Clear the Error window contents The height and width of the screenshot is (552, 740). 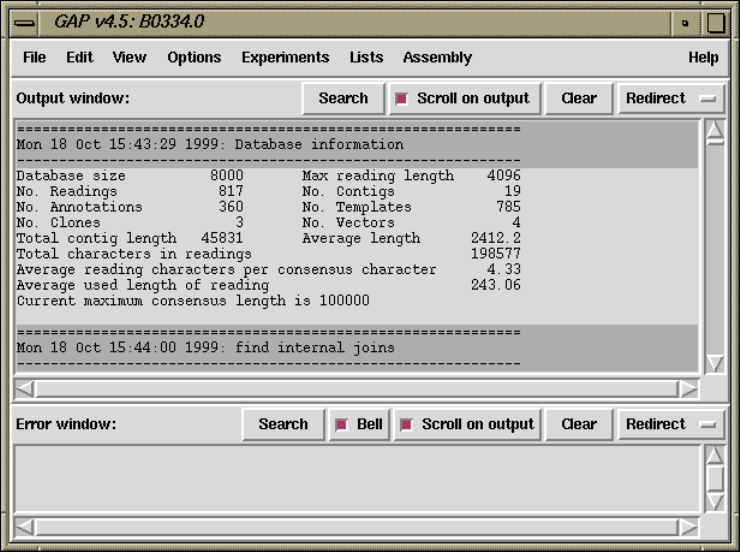click(x=578, y=425)
